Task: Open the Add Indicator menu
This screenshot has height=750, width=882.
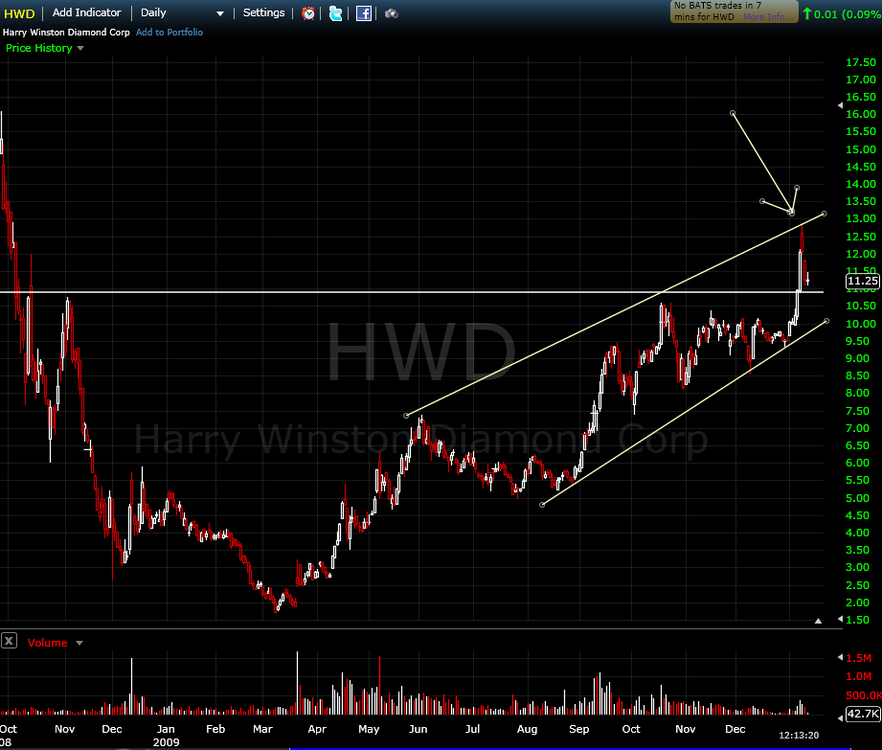Action: (87, 12)
